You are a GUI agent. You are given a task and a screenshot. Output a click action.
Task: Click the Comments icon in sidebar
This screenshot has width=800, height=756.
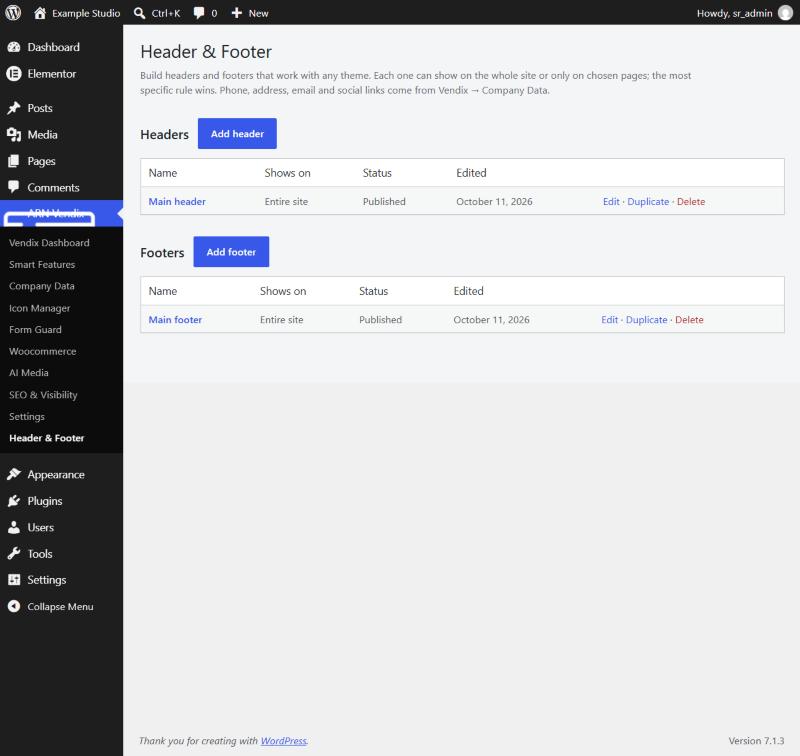[x=14, y=187]
